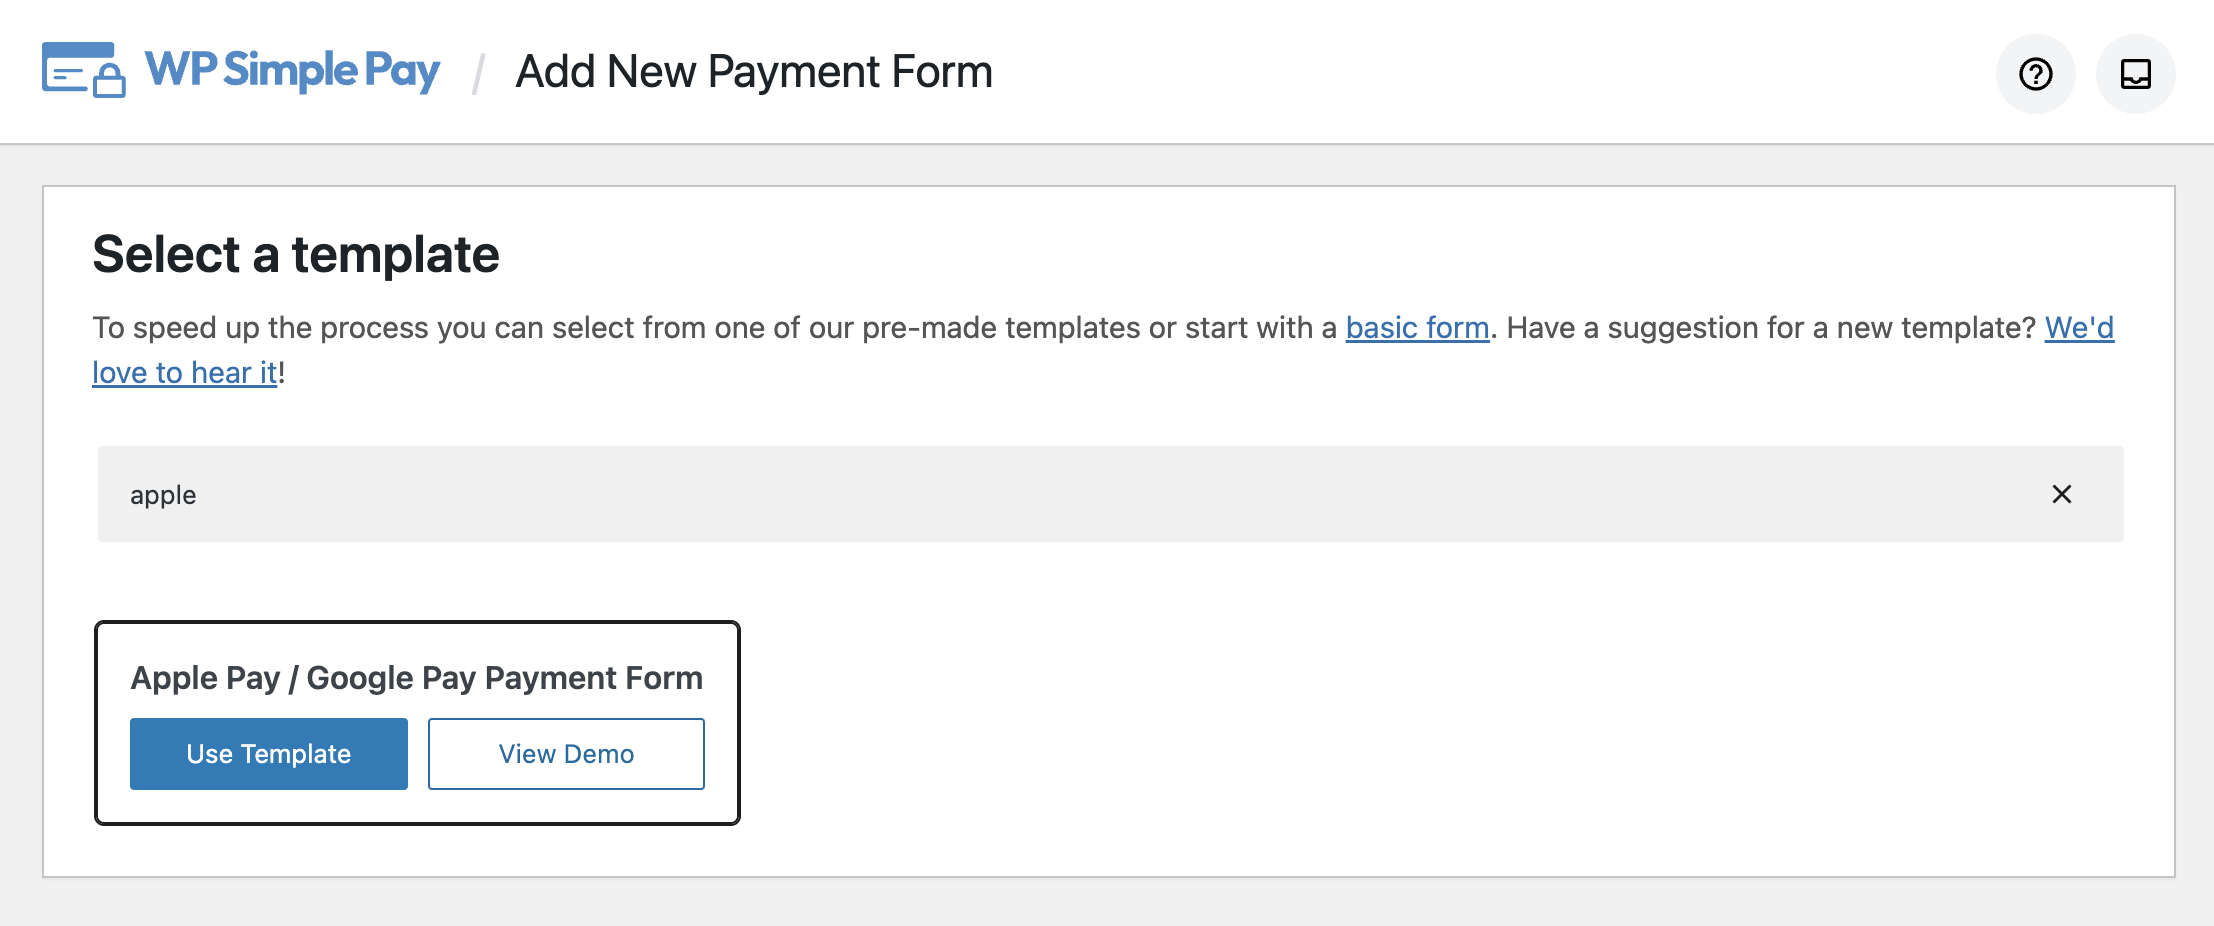Screen dimensions: 2214x926
Task: Open the inbox notifications icon in the header
Action: 2136,73
